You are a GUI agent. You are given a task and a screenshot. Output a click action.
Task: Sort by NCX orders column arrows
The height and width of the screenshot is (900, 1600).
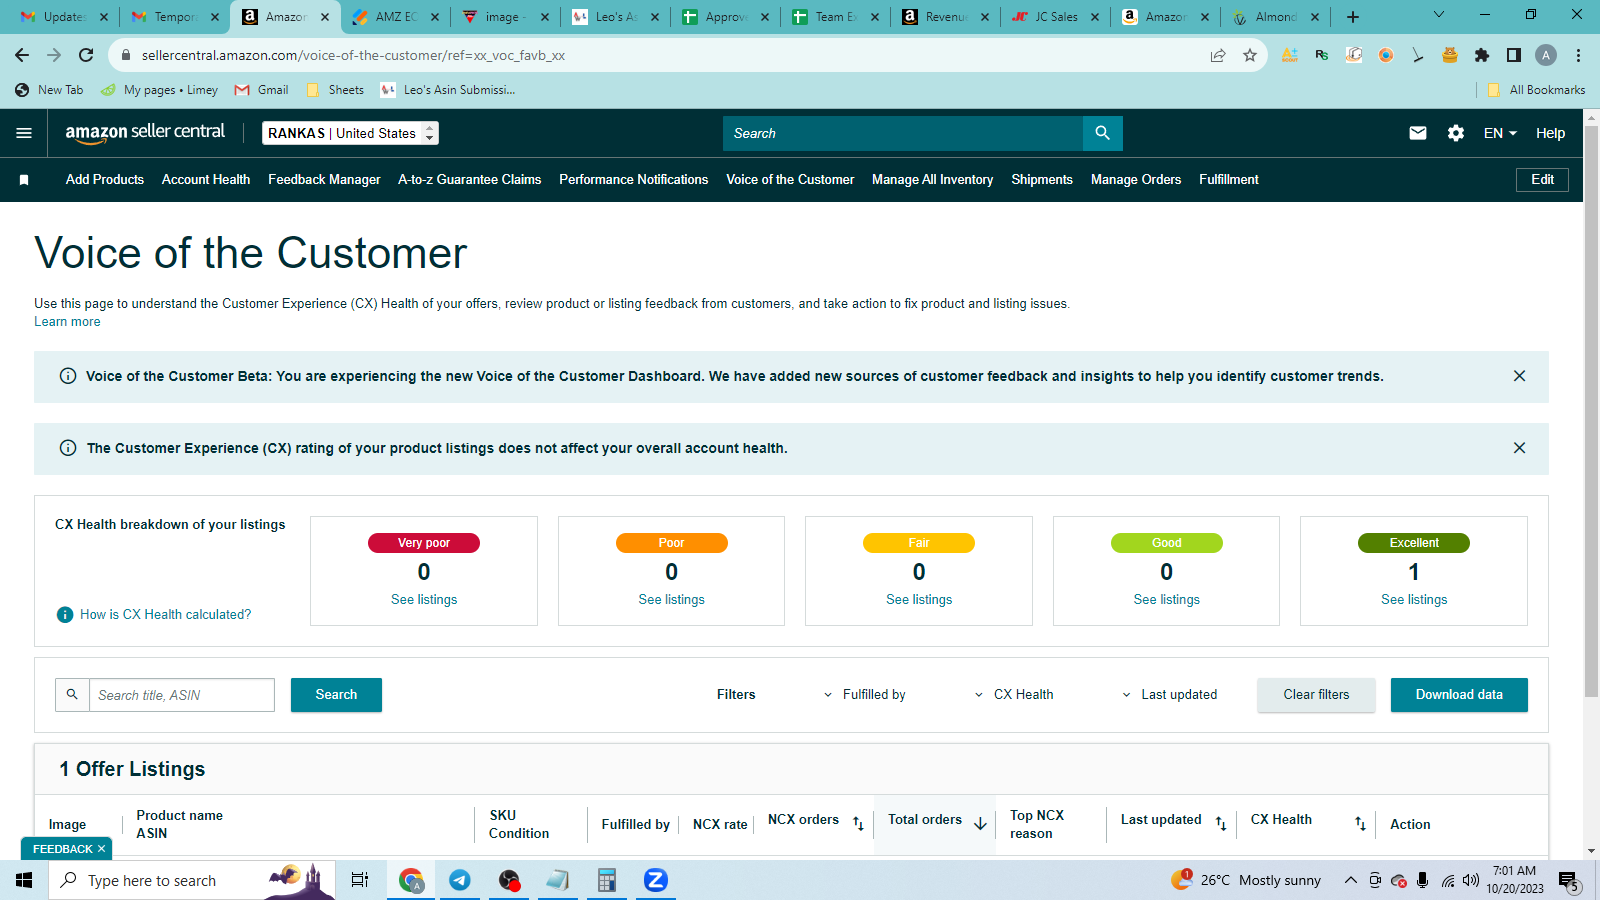[858, 823]
